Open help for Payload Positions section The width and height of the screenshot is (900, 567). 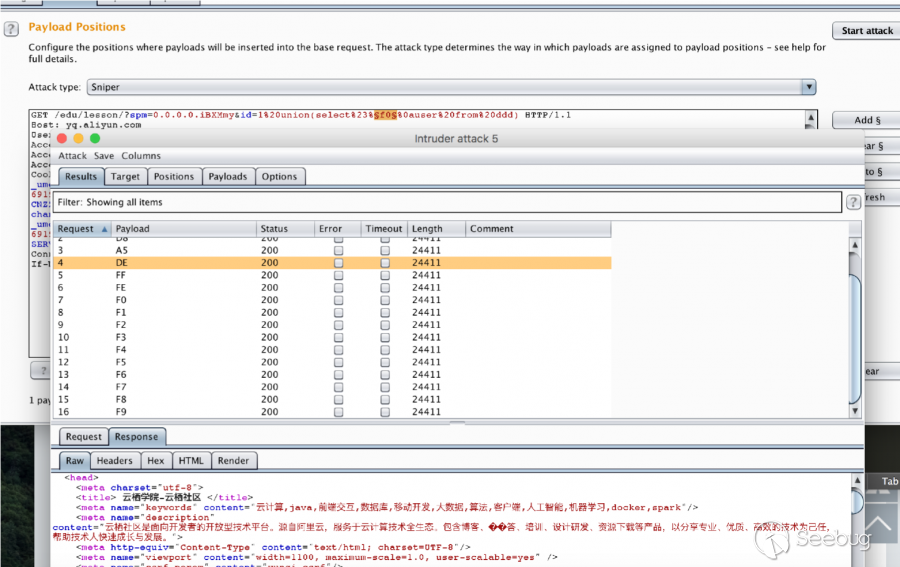click(12, 29)
